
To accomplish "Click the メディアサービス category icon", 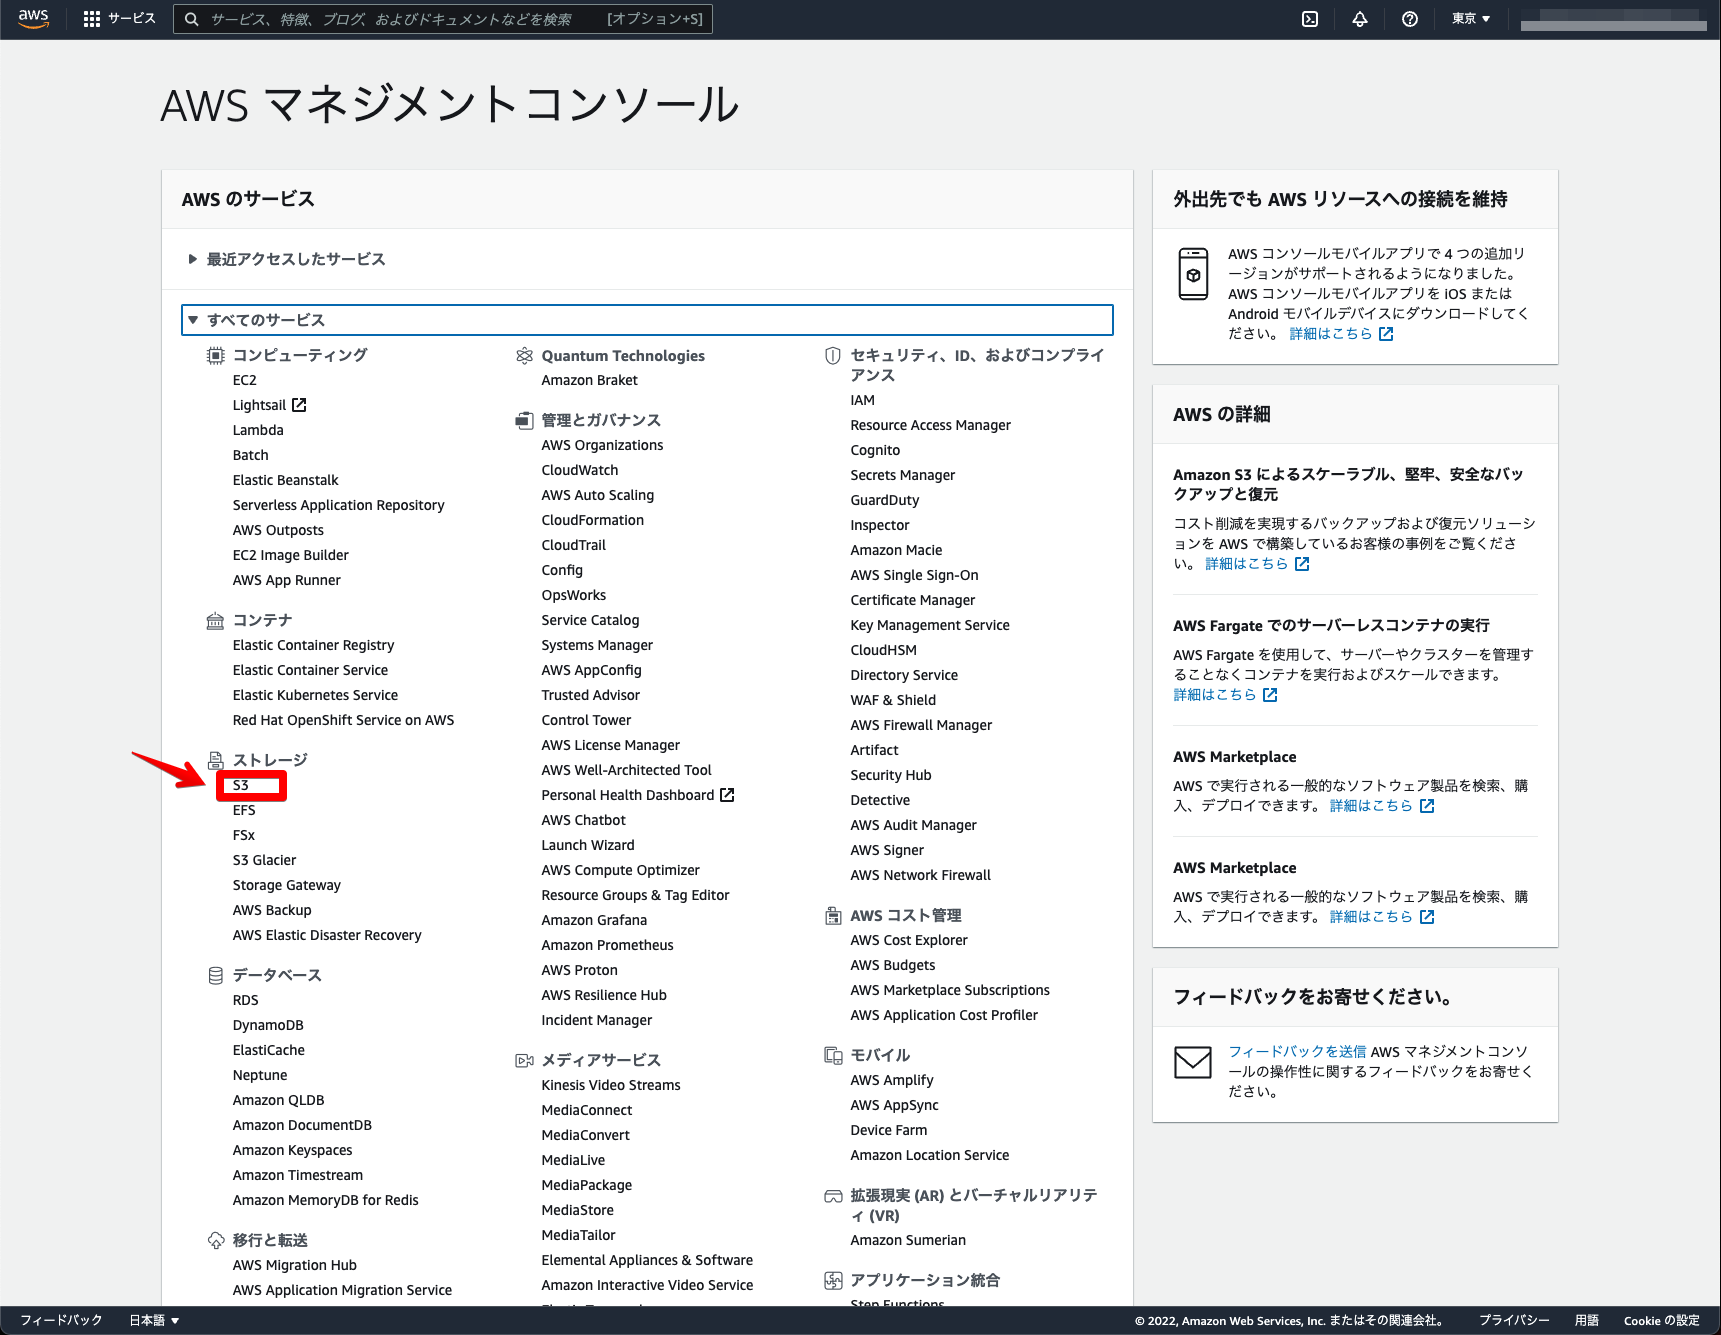I will click(524, 1060).
